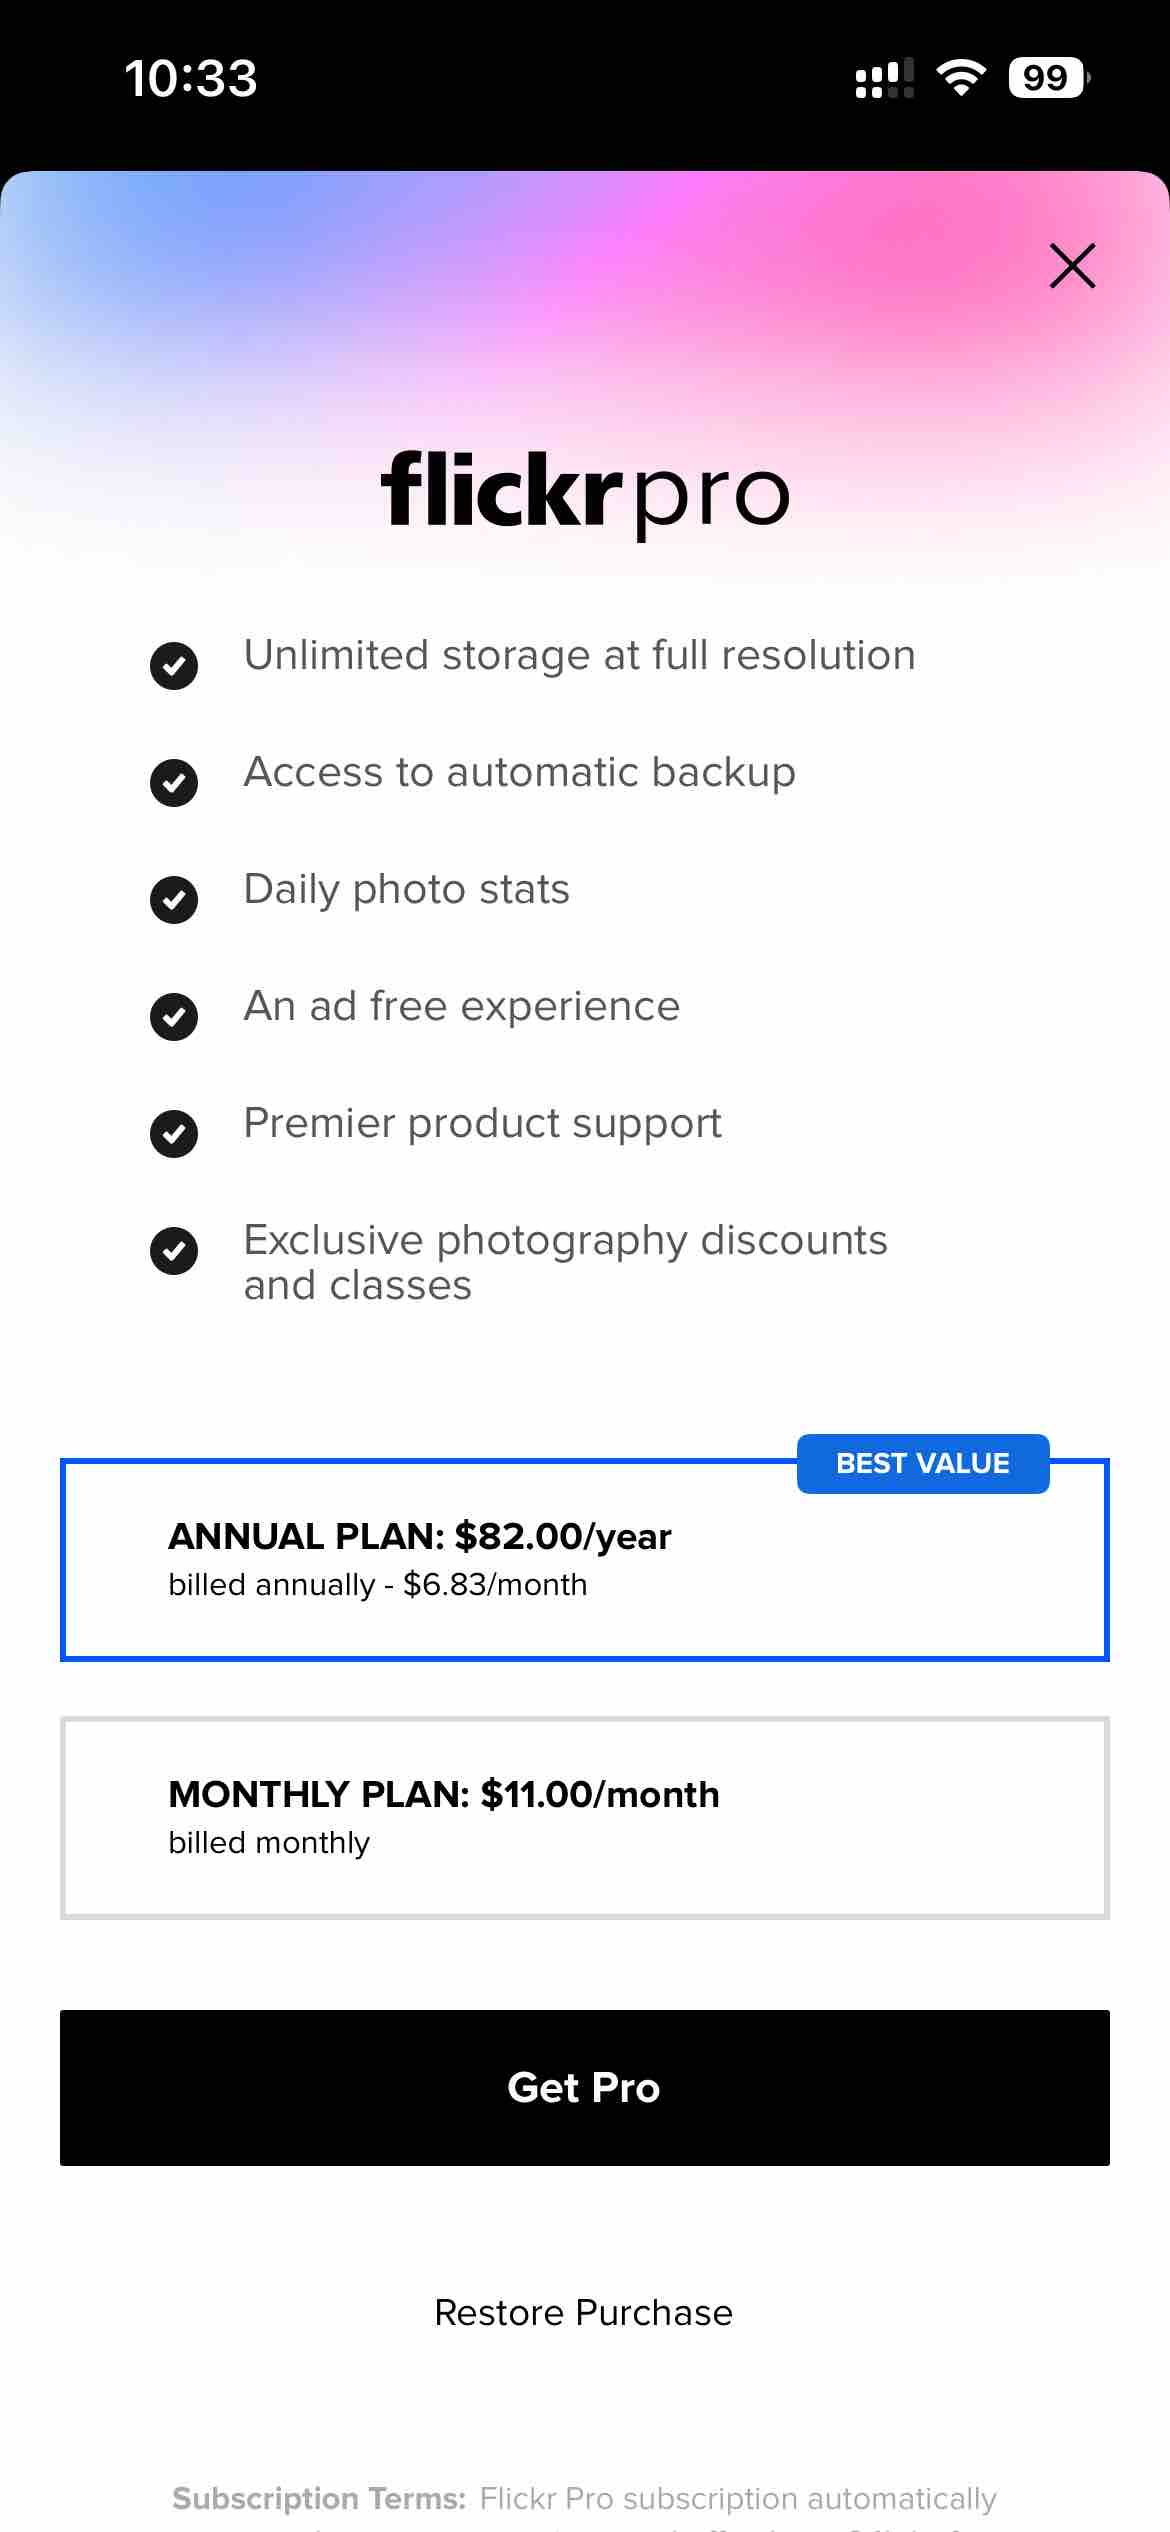Tap the checkmark next to ad free experience
1170x2532 pixels.
(x=174, y=1016)
